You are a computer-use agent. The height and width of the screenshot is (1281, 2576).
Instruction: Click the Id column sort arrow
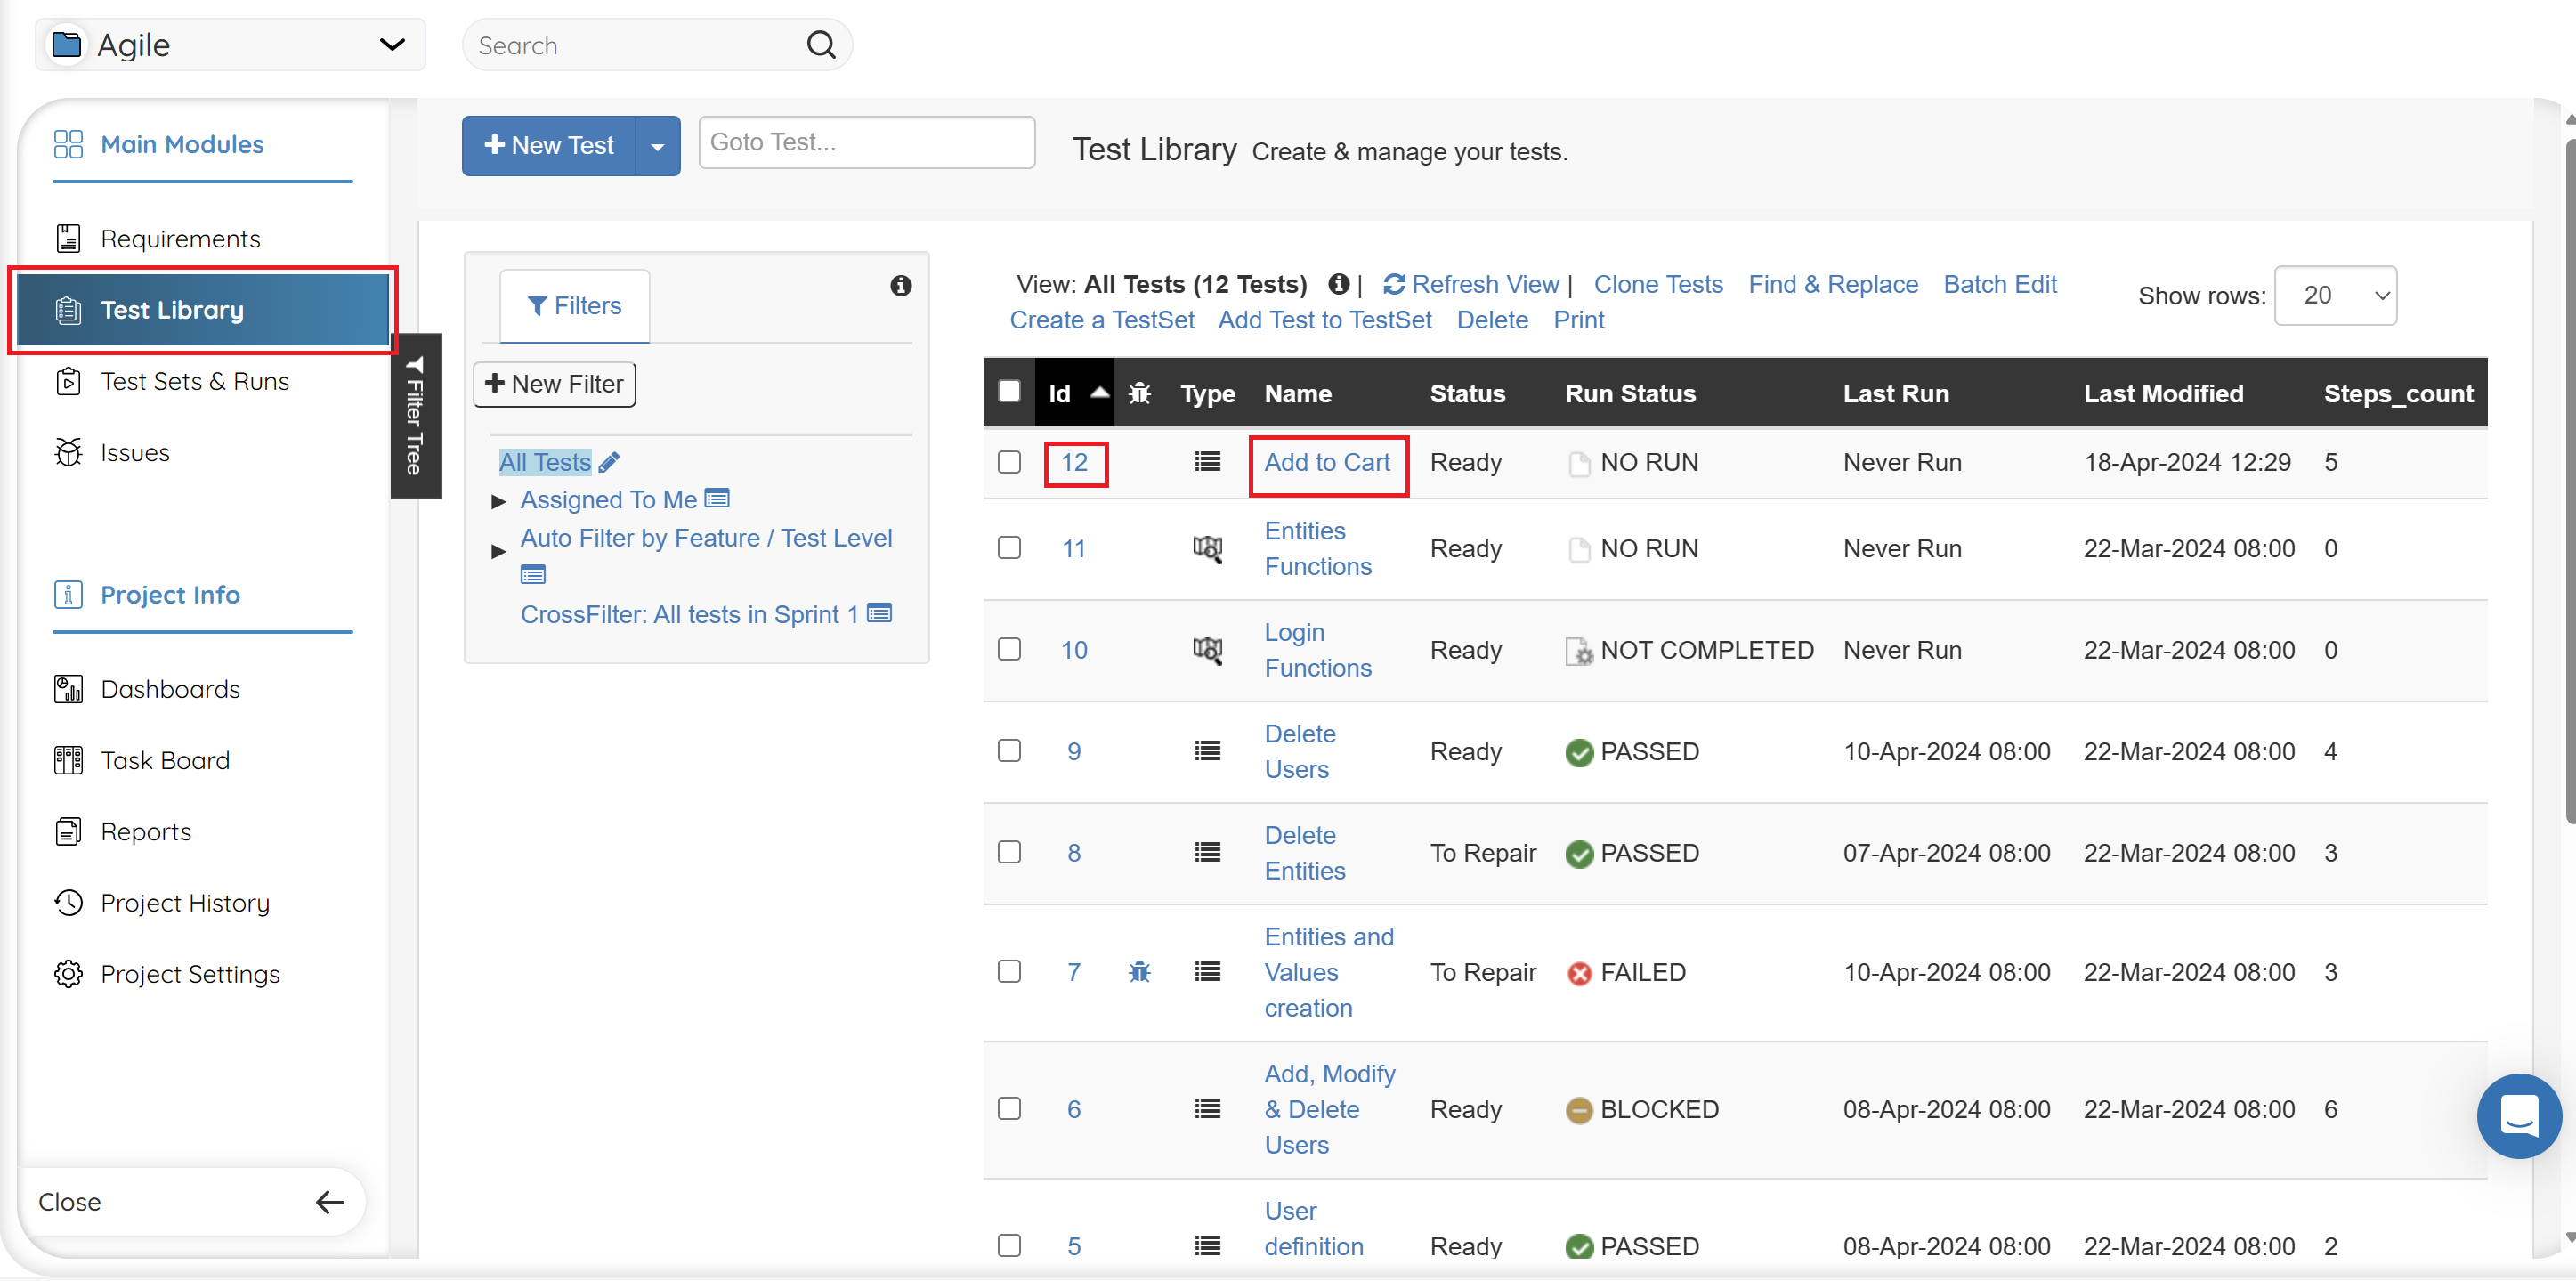point(1099,392)
